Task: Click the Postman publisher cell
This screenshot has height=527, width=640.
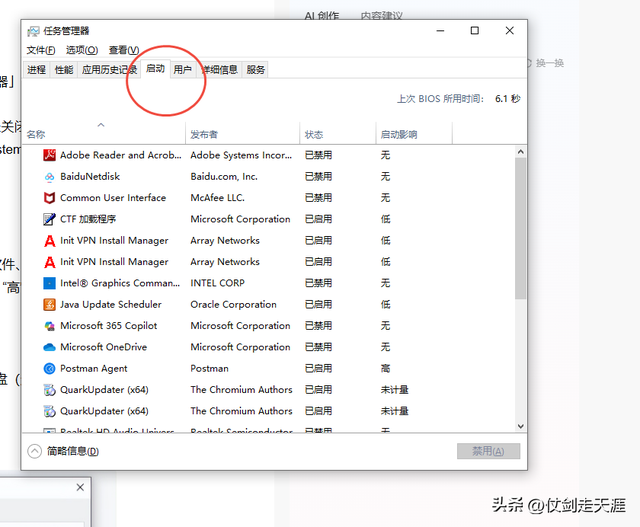Action: 209,369
